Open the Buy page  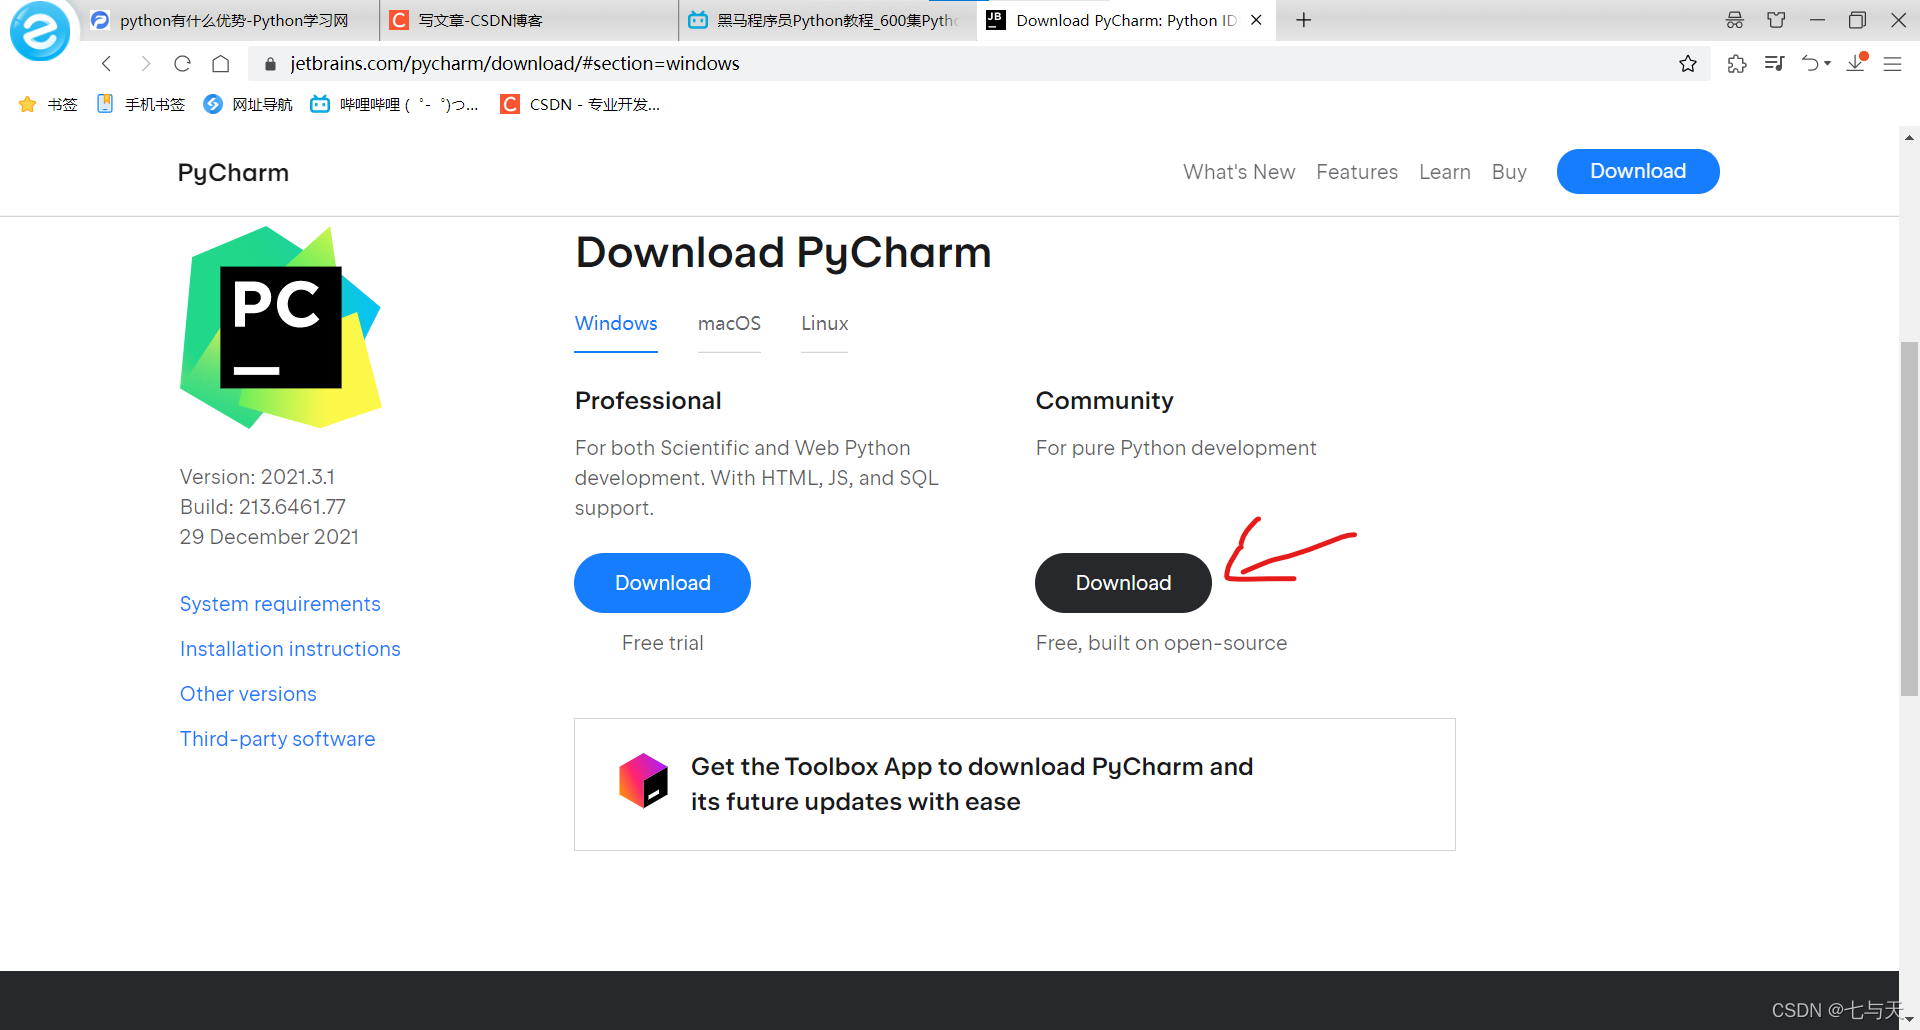point(1509,172)
